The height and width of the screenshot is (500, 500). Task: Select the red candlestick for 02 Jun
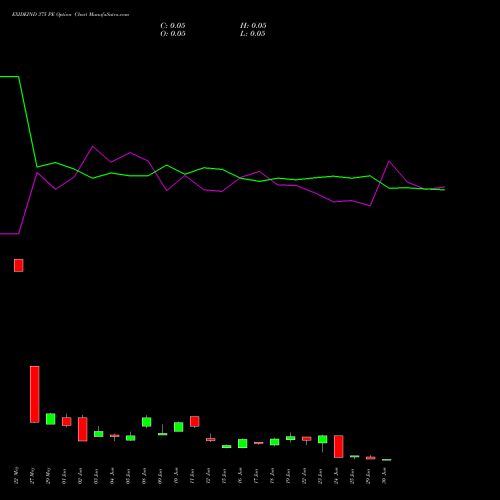(x=83, y=429)
